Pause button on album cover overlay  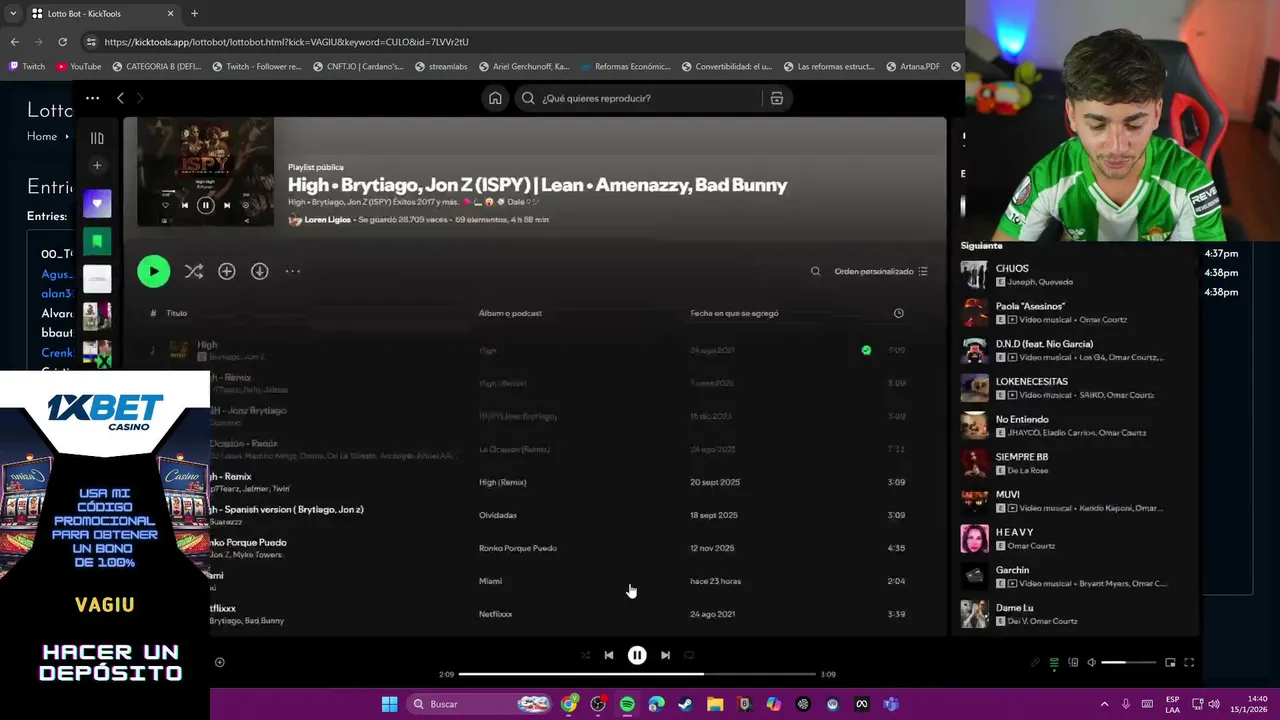click(205, 205)
